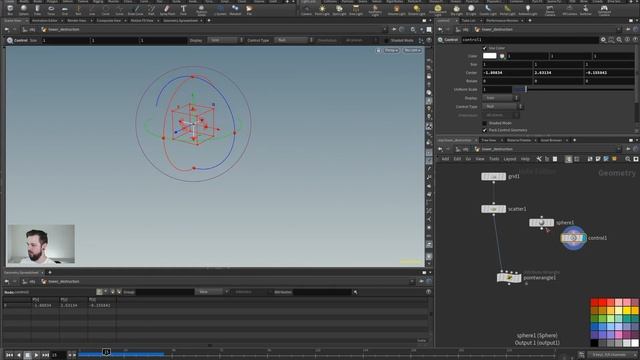The height and width of the screenshot is (360, 640).
Task: Toggle the Pack Control Geometry checkbox
Action: [484, 130]
